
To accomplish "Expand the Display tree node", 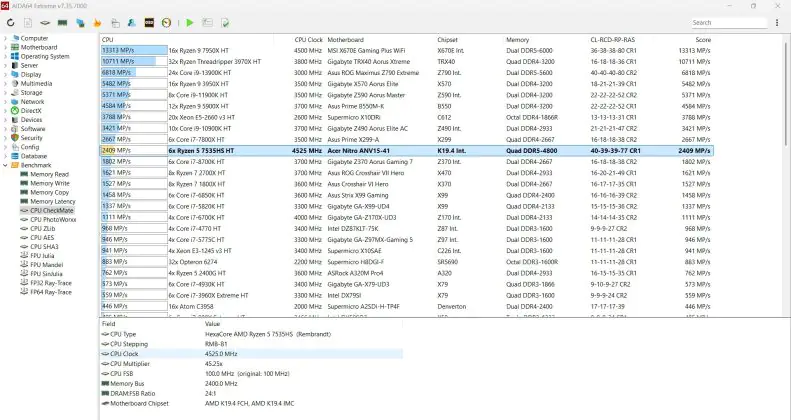I will click(x=6, y=75).
